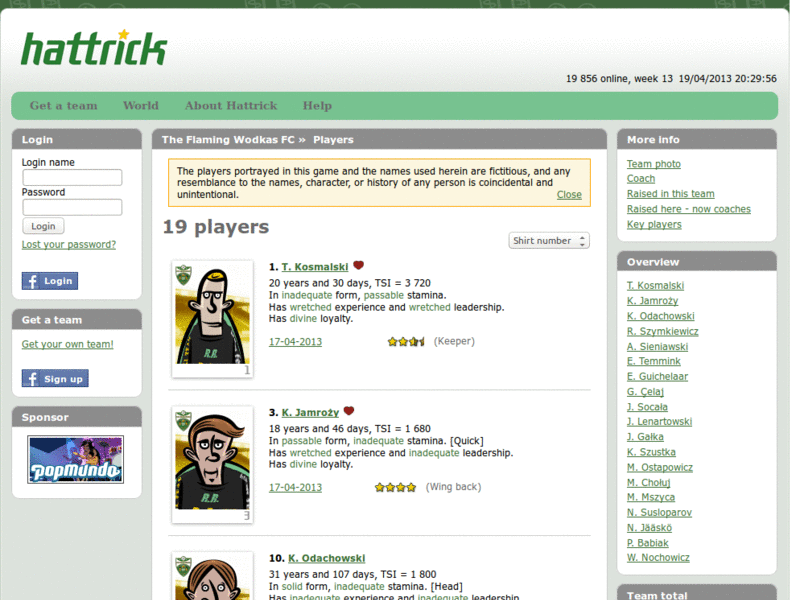
Task: Click the heart icon beside K. Jamroży
Action: pos(349,411)
